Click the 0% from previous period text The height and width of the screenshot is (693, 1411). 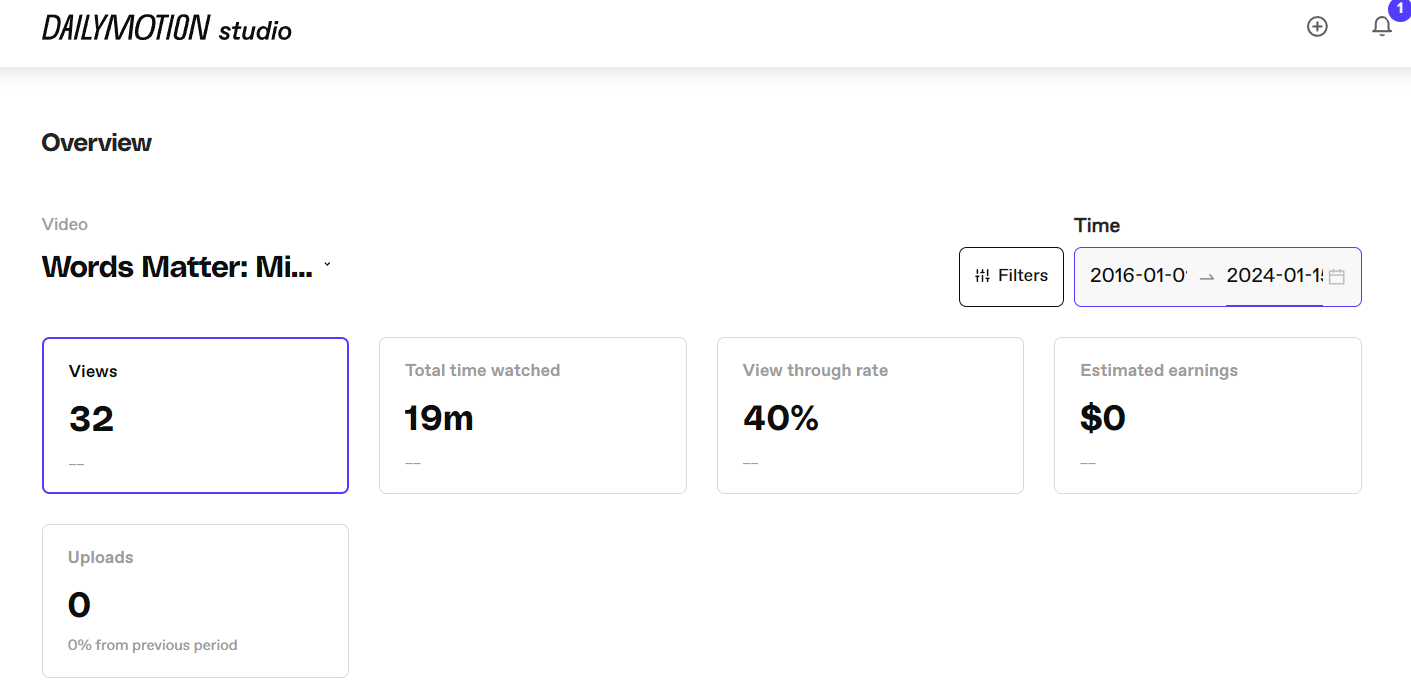click(x=153, y=645)
